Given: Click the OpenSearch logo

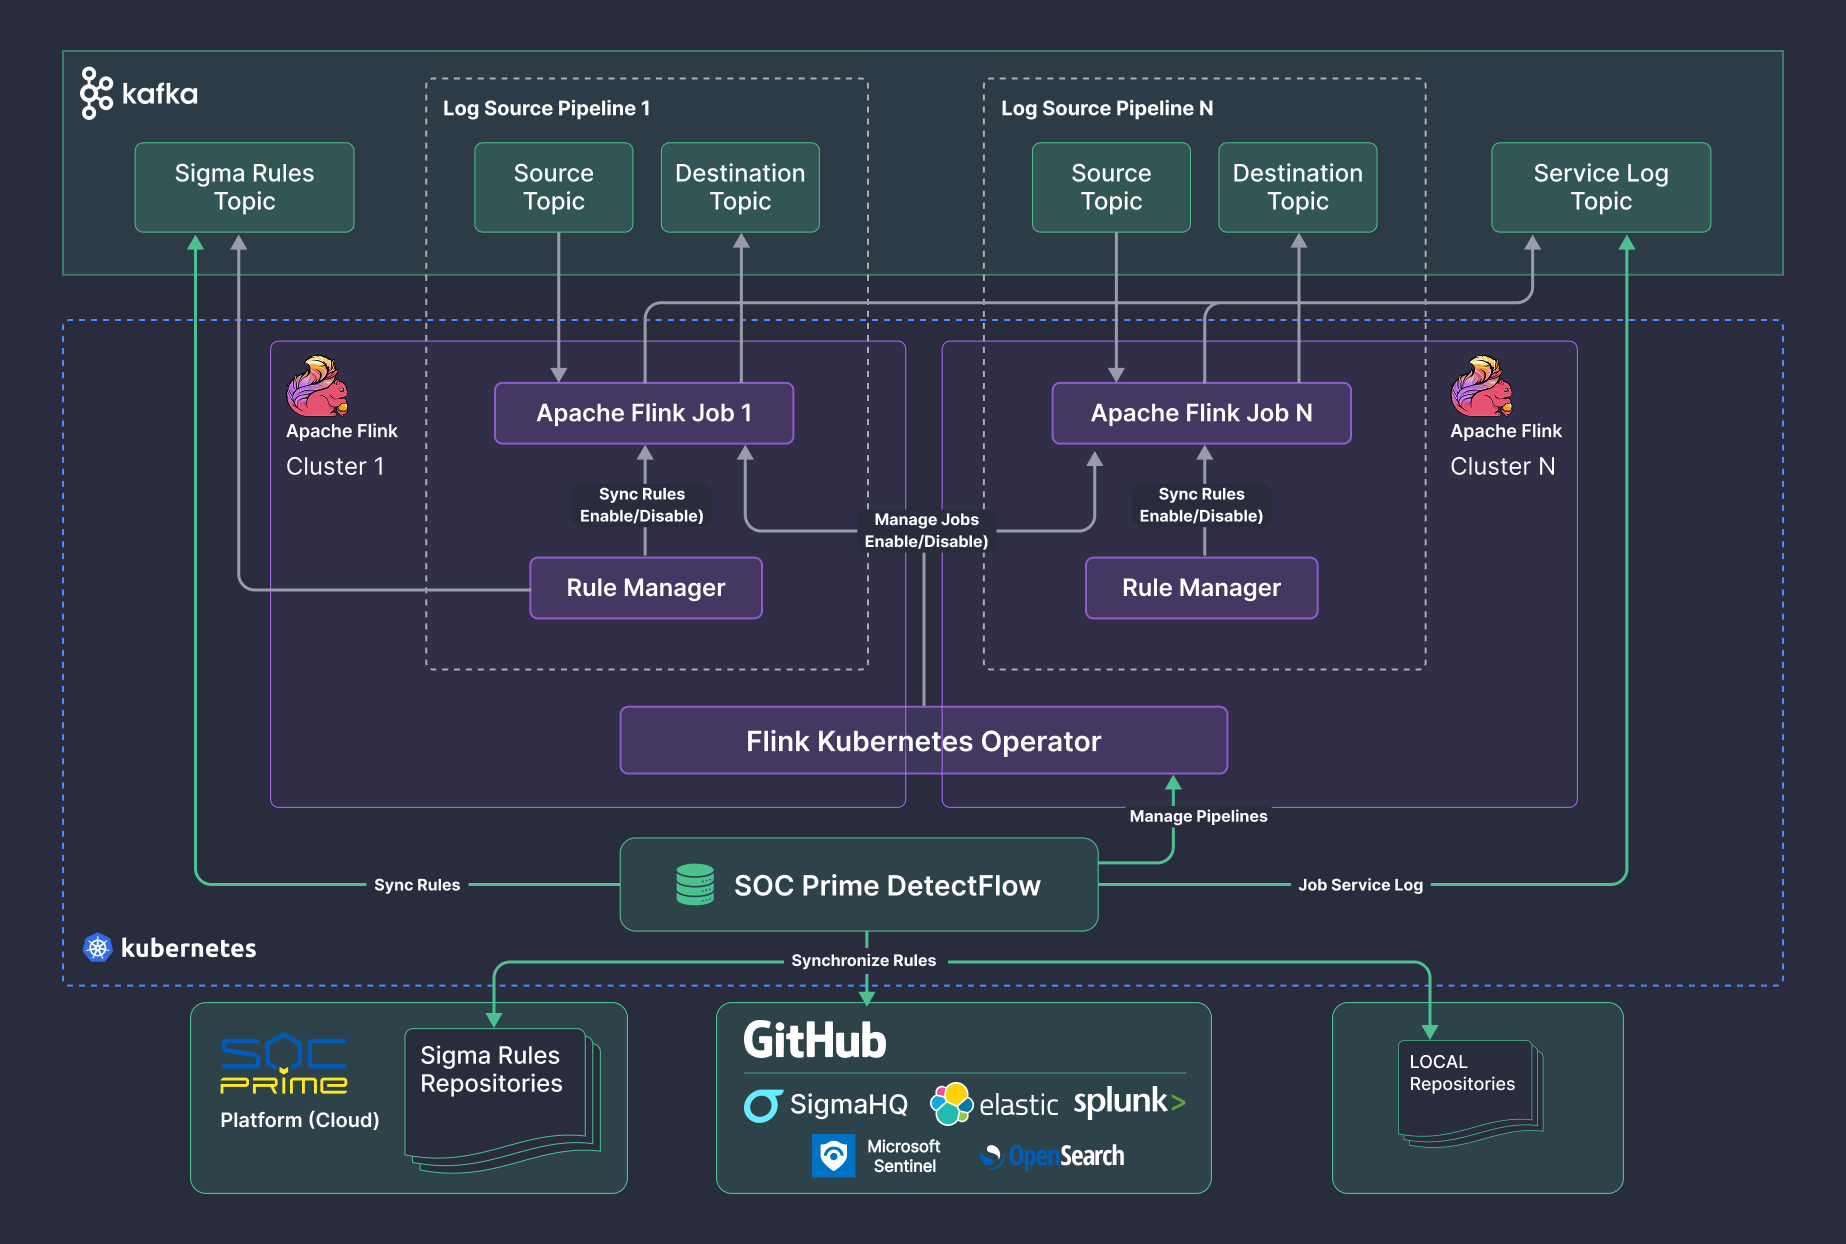Looking at the screenshot, I should (1052, 1157).
